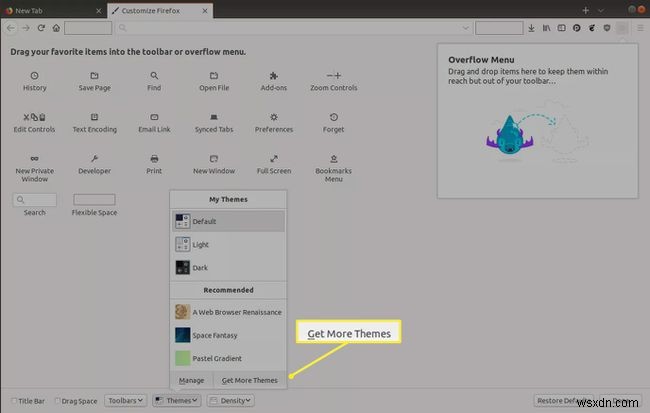Select New Private Window mask icon
The width and height of the screenshot is (650, 413).
point(34,158)
